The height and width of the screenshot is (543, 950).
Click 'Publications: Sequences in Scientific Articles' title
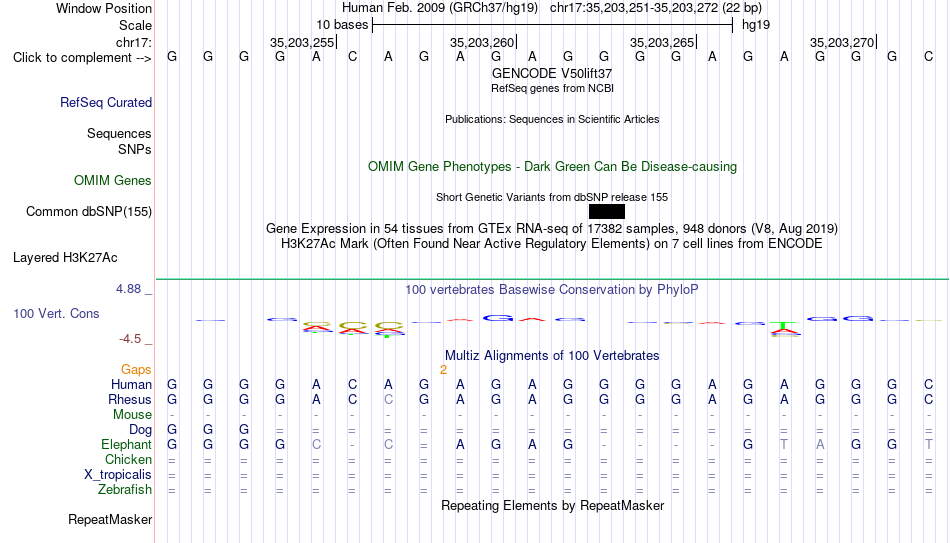tap(552, 119)
